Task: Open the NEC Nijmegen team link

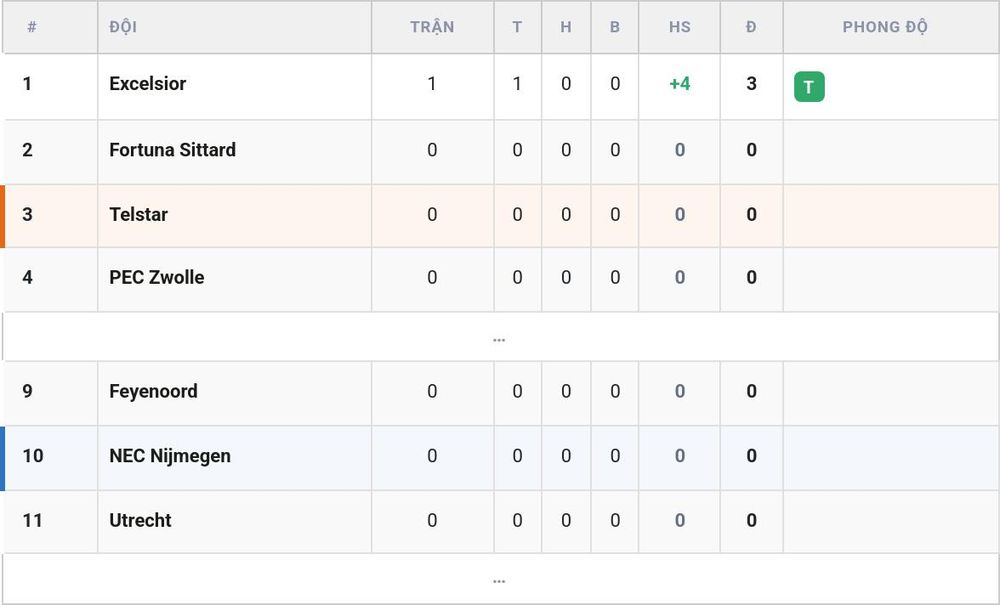Action: [170, 456]
